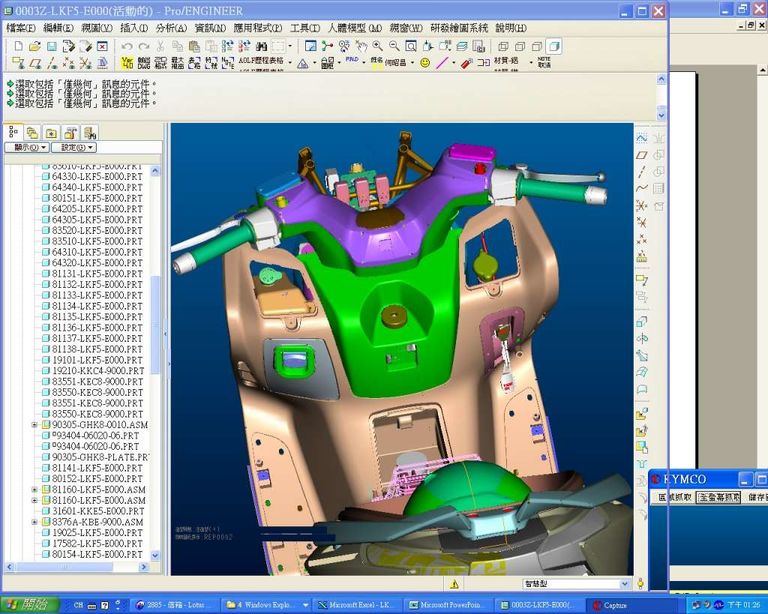Click the smiley face toolbar icon
This screenshot has height=614, width=768.
[x=425, y=63]
